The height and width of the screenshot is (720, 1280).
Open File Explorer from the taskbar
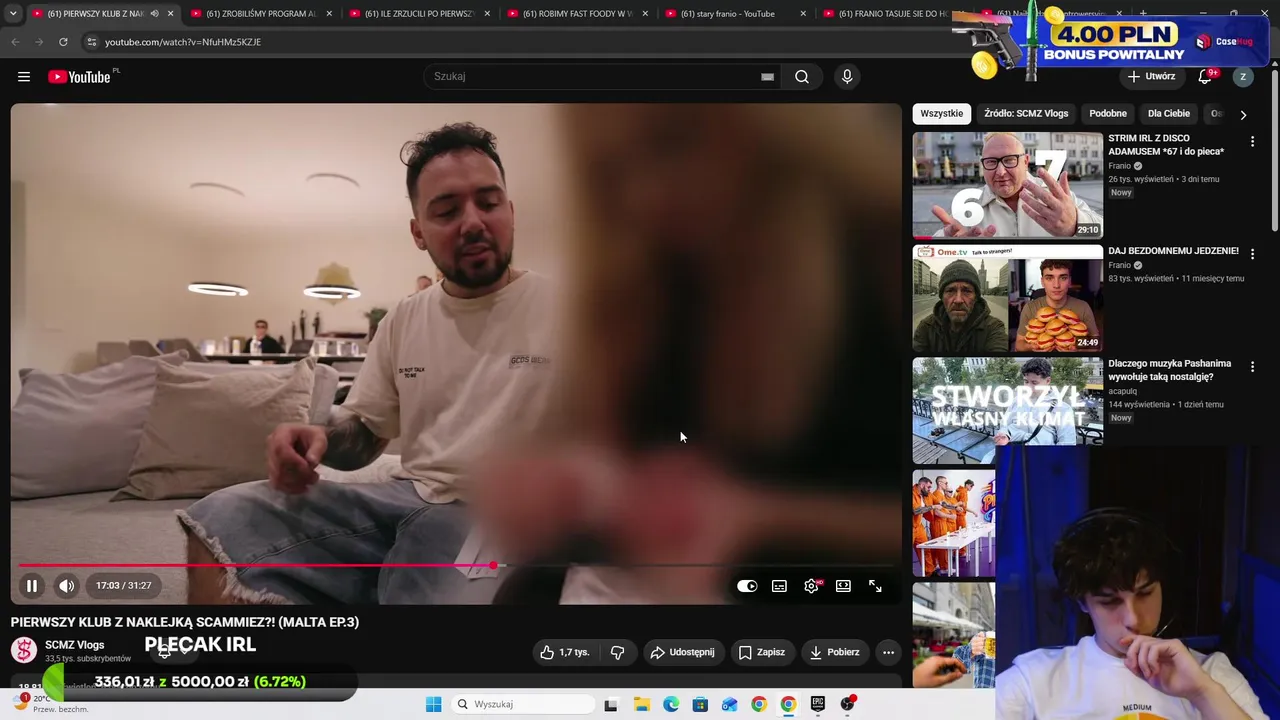click(x=641, y=704)
